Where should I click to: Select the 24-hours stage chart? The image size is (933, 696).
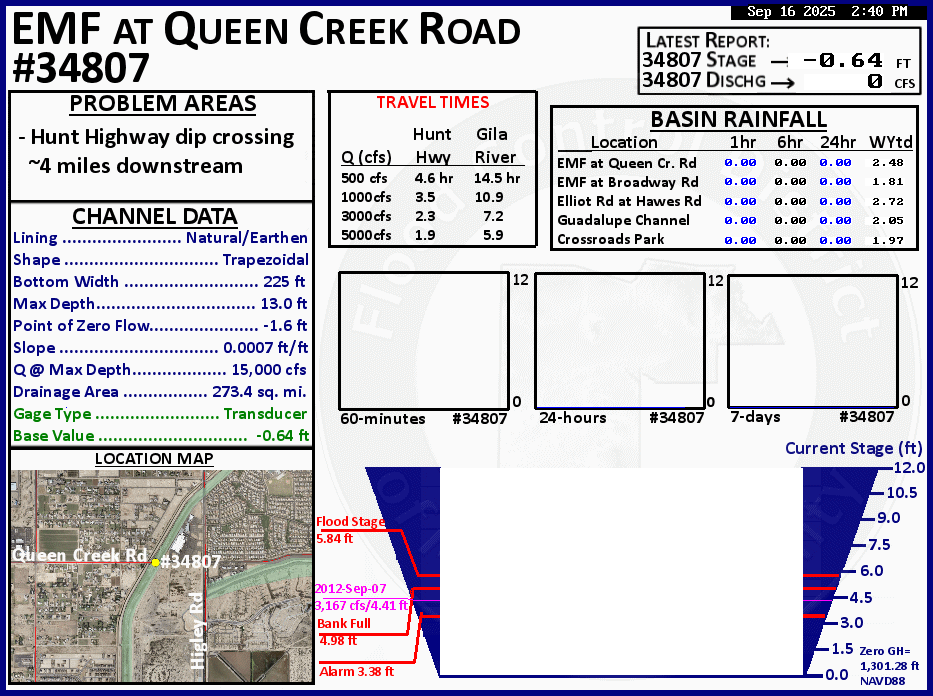click(619, 341)
